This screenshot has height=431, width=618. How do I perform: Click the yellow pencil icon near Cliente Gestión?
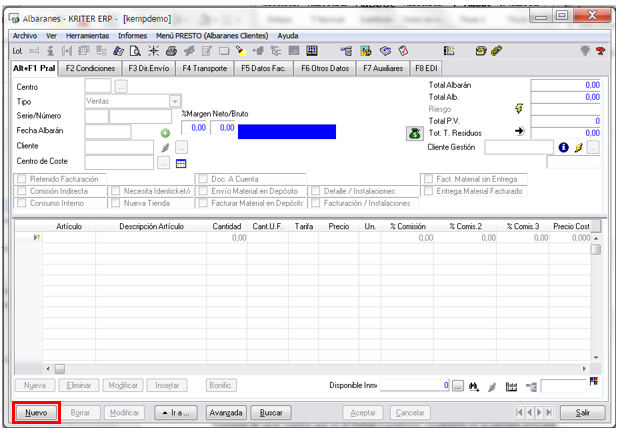[x=578, y=148]
